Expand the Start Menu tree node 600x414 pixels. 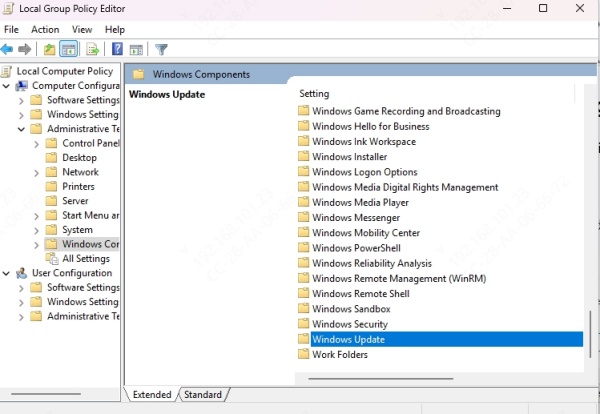(x=36, y=216)
